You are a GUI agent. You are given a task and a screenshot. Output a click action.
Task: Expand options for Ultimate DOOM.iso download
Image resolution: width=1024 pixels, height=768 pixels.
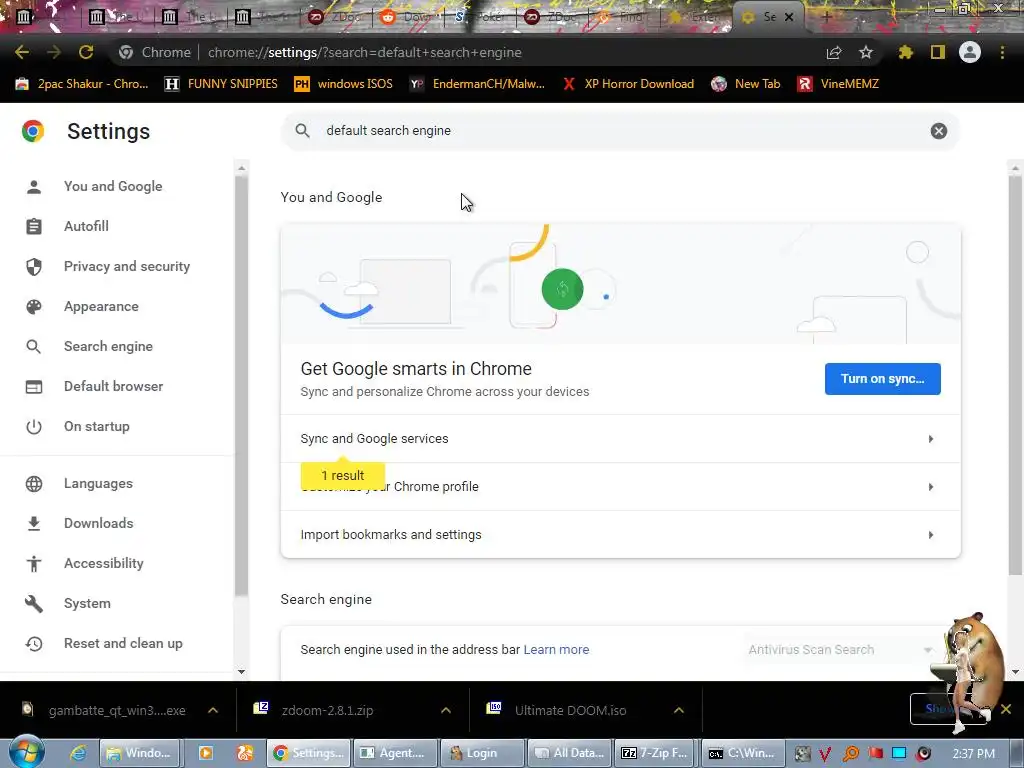click(x=679, y=710)
